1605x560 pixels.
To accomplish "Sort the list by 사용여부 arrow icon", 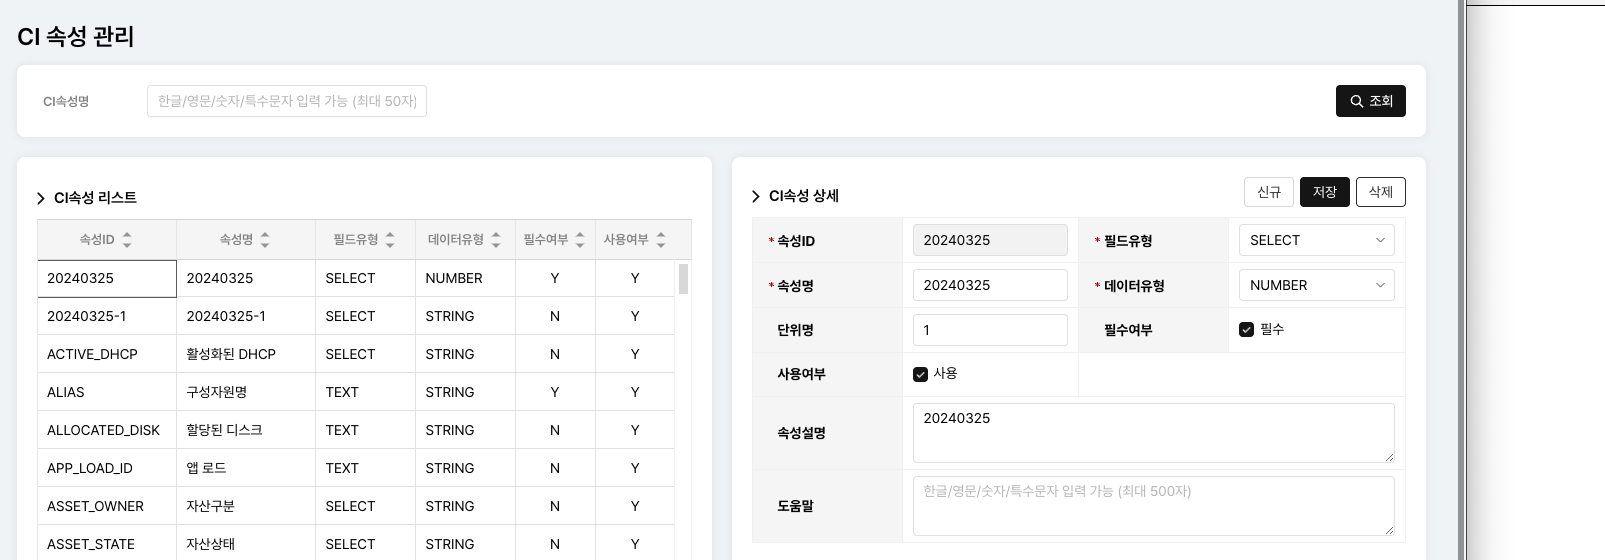I will pyautogui.click(x=661, y=240).
